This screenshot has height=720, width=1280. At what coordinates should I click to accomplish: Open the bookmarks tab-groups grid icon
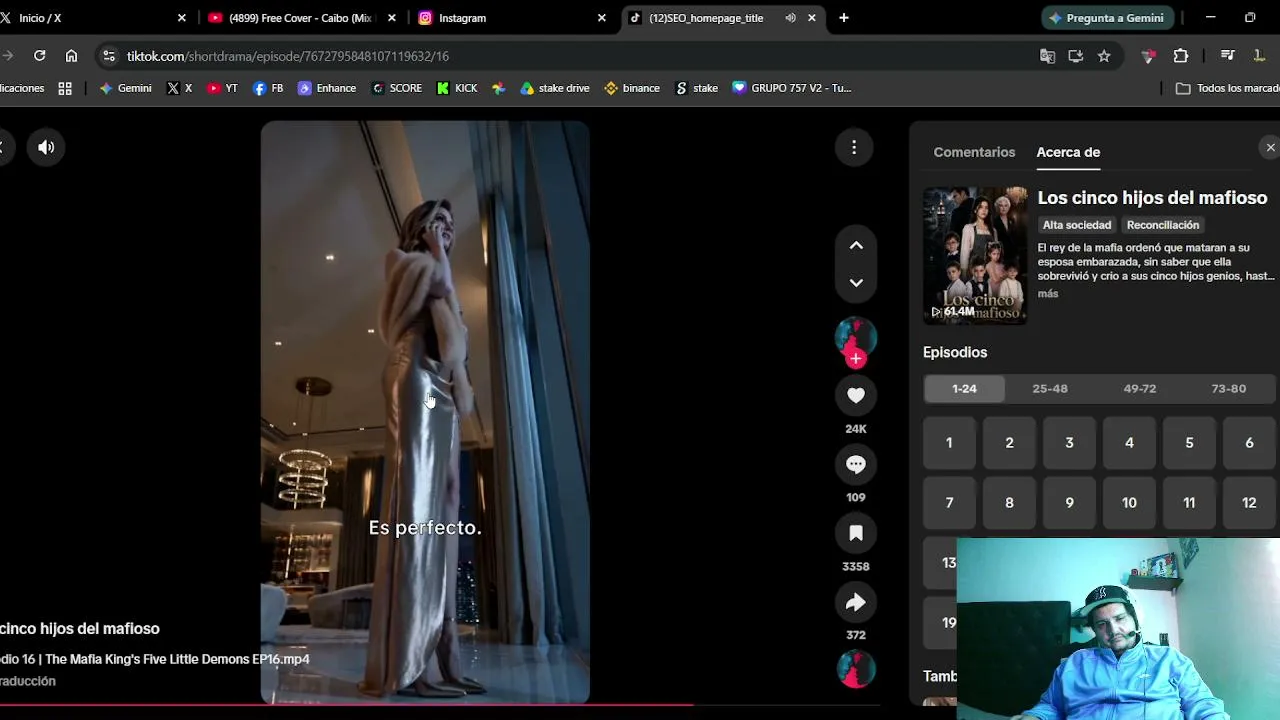click(x=65, y=88)
